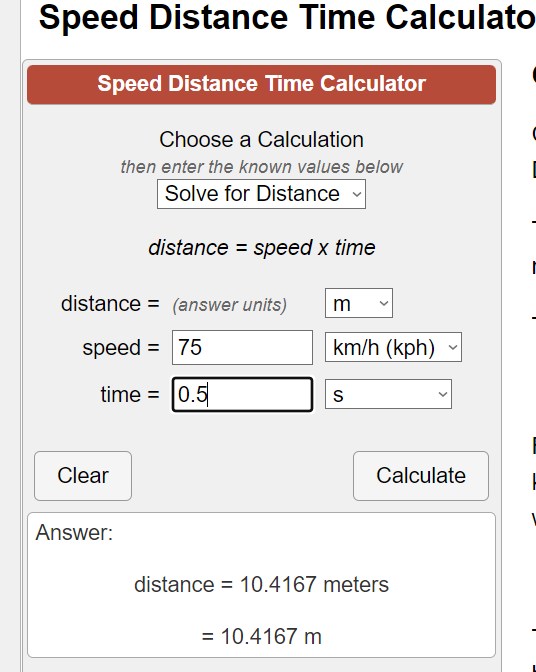This screenshot has width=536, height=672.
Task: Click the 'Answer:' label in results box
Action: click(74, 533)
